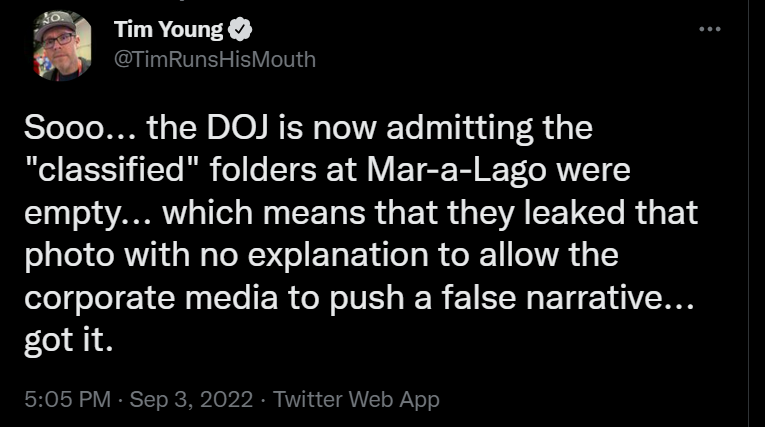765x427 pixels.
Task: Open the @TimRunsHisMouth handle link
Action: (x=215, y=59)
